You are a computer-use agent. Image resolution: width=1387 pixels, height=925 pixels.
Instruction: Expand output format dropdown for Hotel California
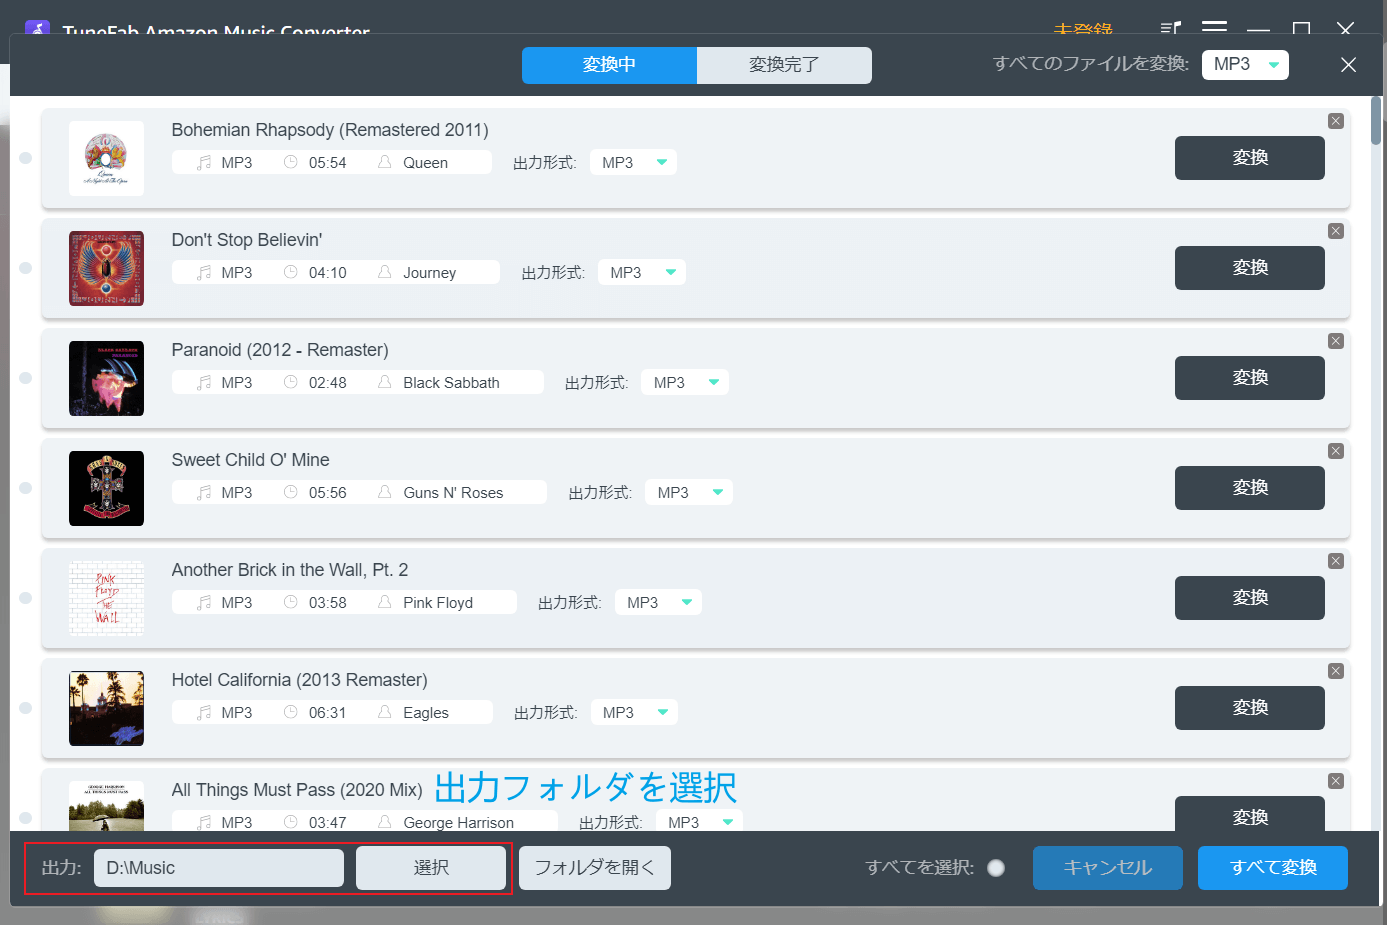coord(634,713)
